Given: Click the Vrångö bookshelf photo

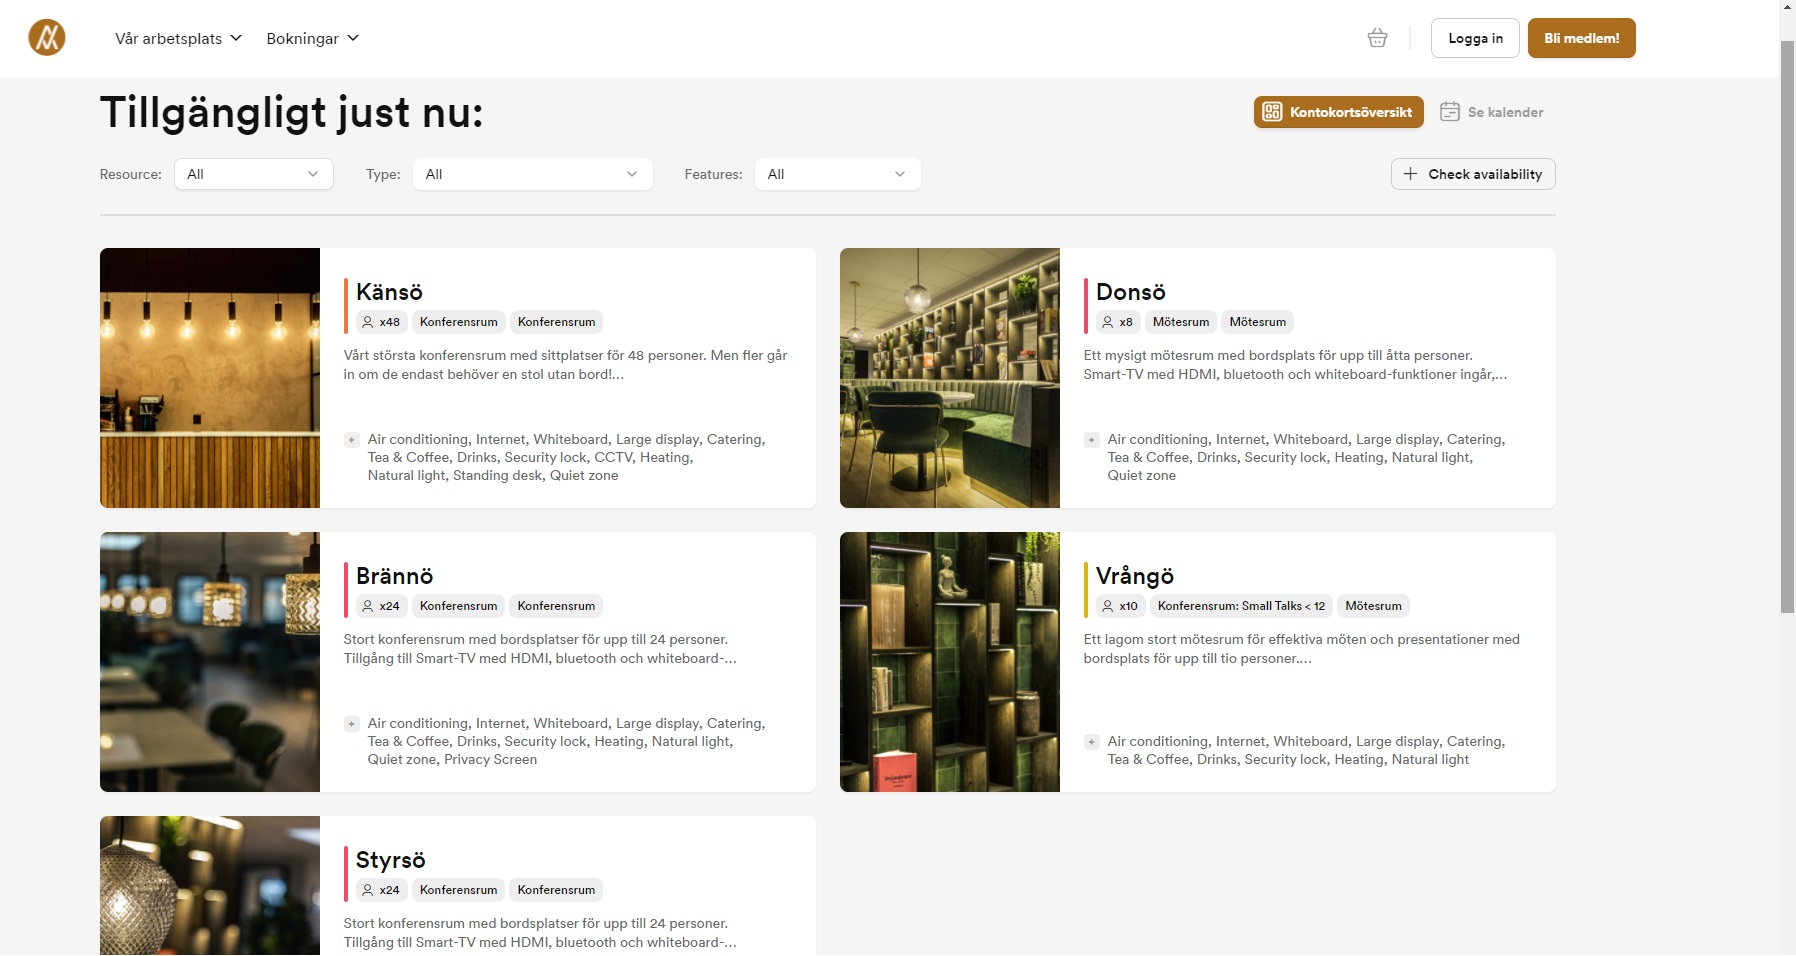Looking at the screenshot, I should click(x=950, y=662).
